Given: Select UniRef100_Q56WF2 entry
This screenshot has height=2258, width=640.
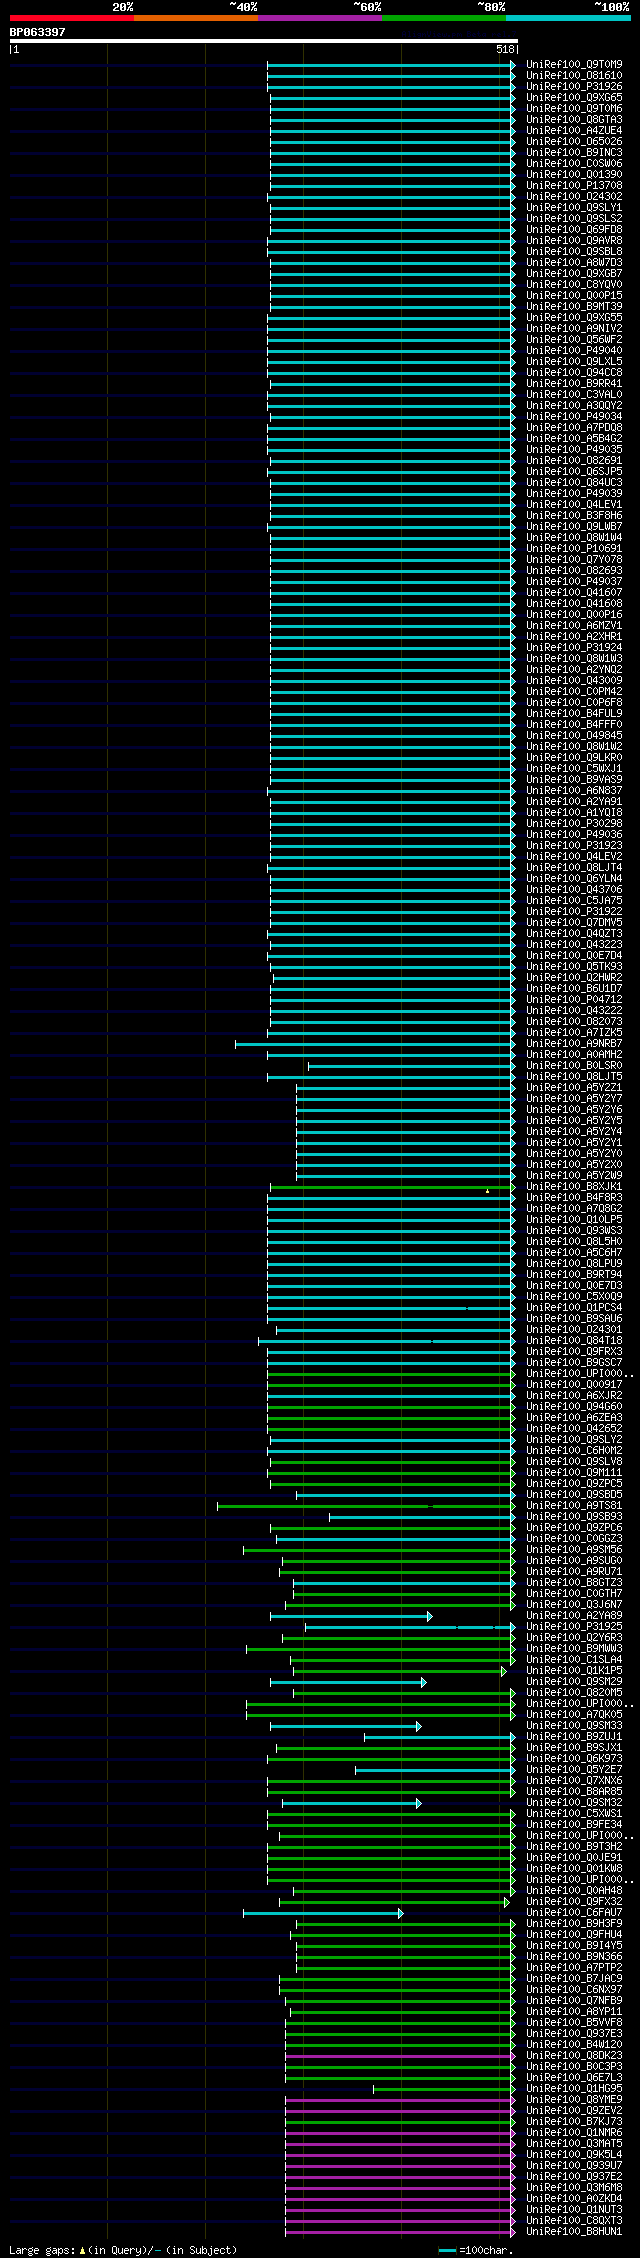Looking at the screenshot, I should tap(575, 340).
